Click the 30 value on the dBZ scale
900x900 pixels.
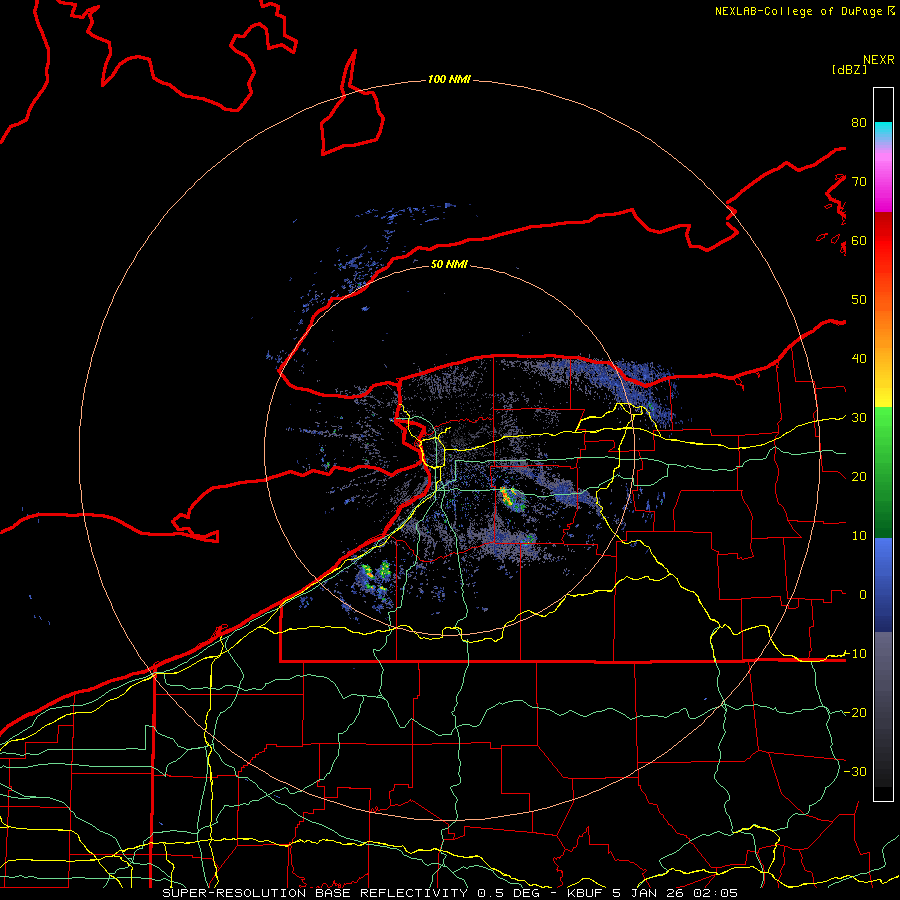(859, 418)
